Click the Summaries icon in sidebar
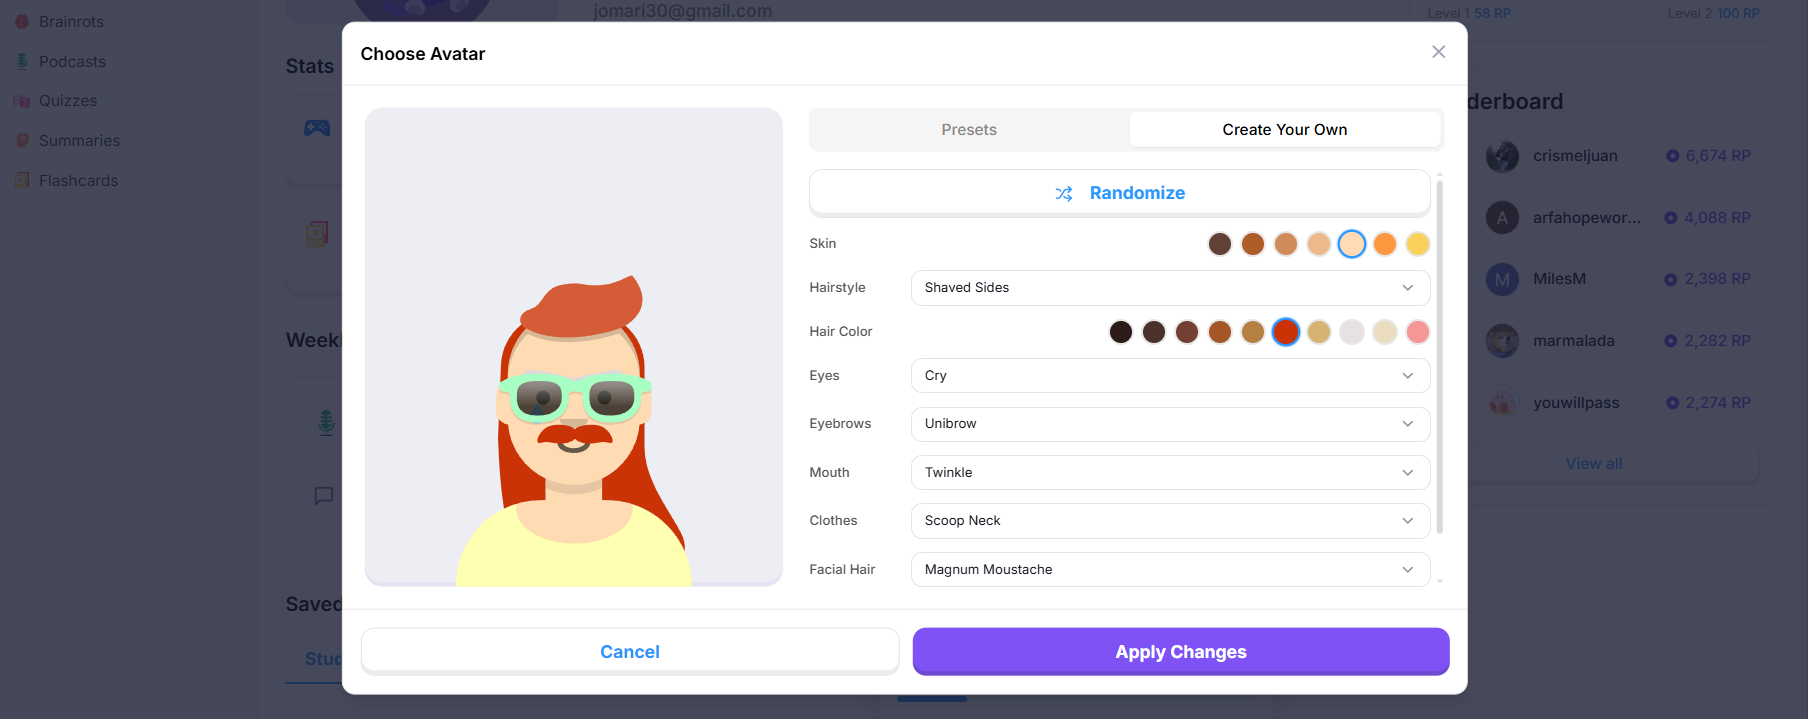Screen dimensions: 1808x719 point(22,141)
